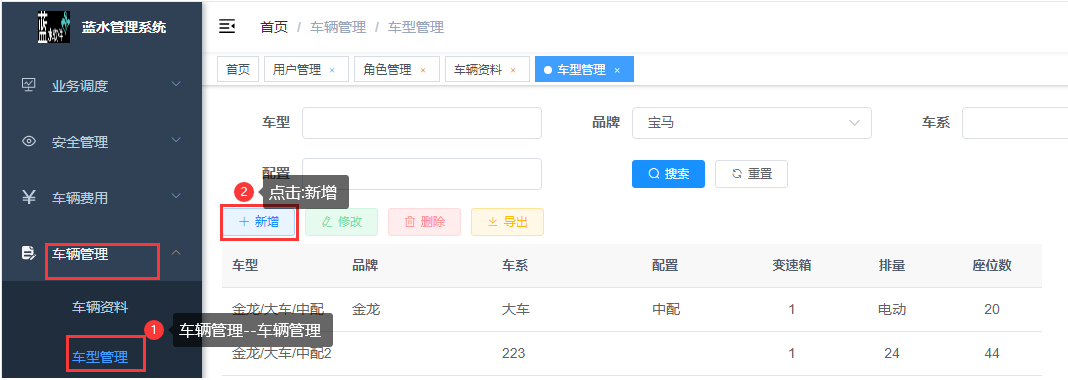Image resolution: width=1068 pixels, height=380 pixels.
Task: Expand the 业务调度 menu chevron
Action: [176, 84]
